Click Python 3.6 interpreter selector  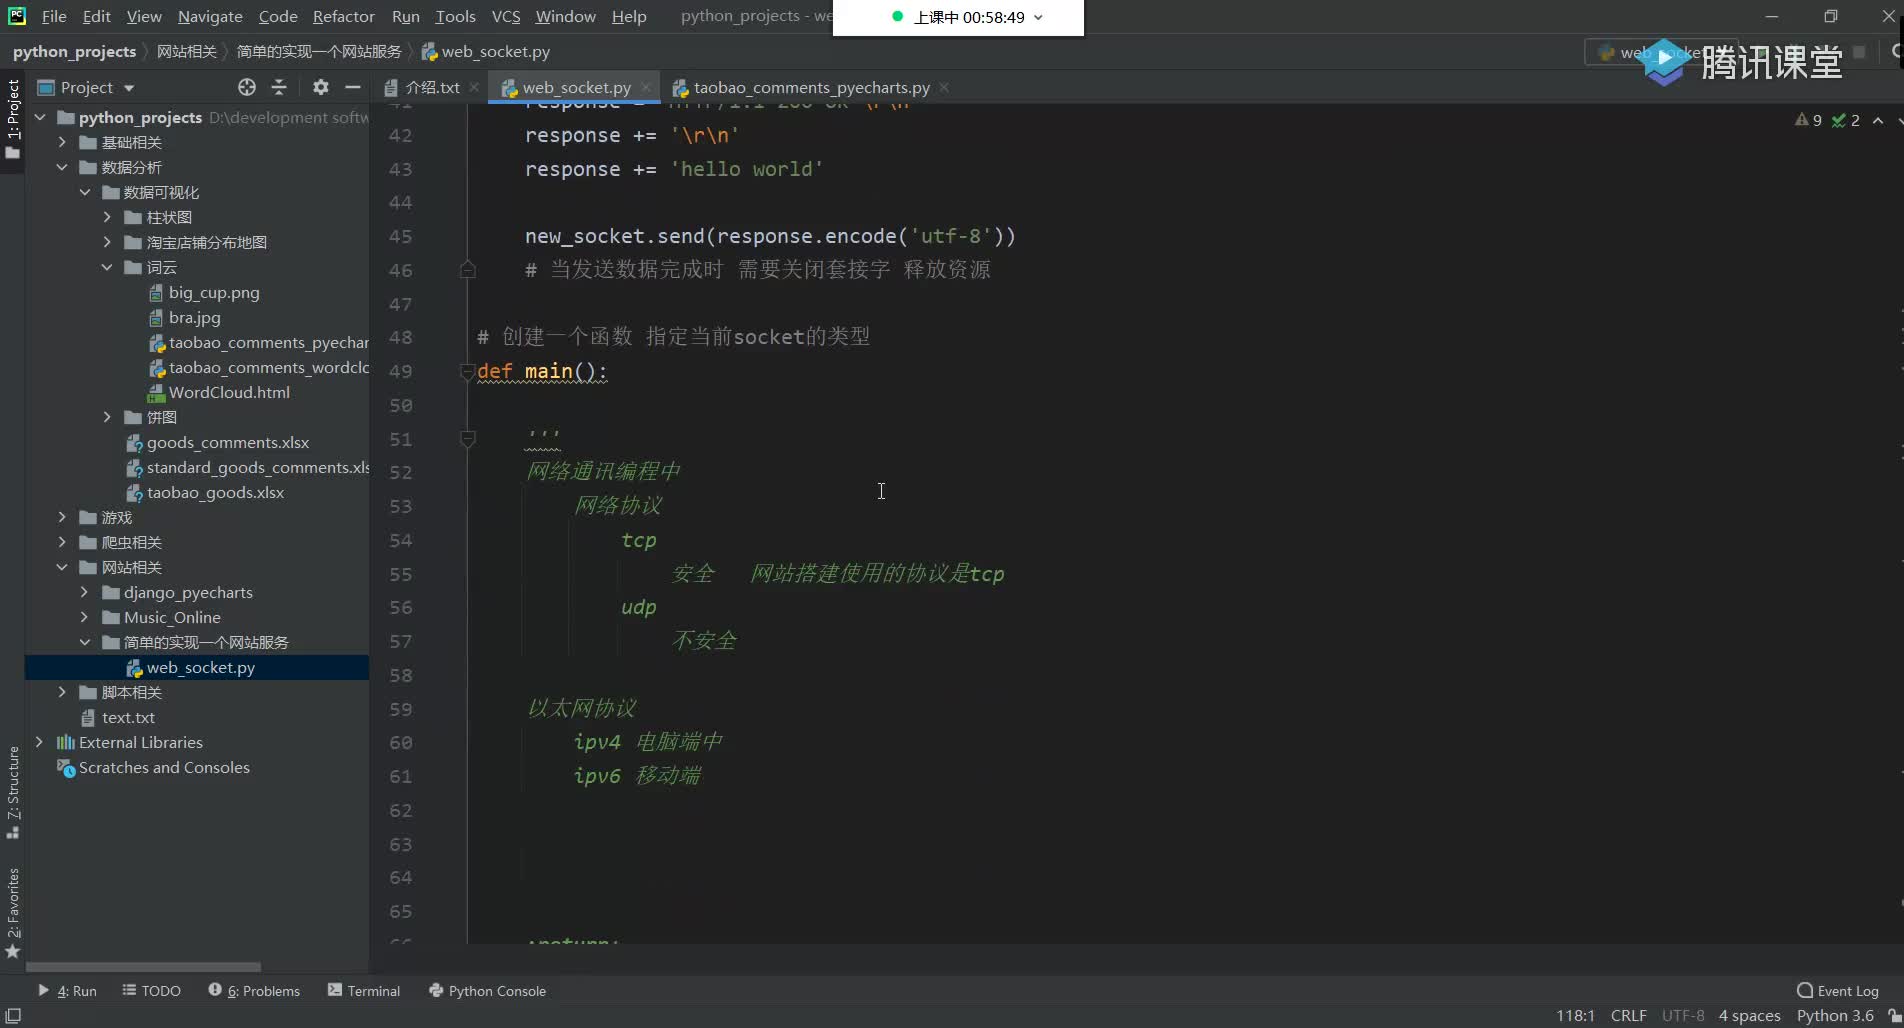click(1835, 1015)
